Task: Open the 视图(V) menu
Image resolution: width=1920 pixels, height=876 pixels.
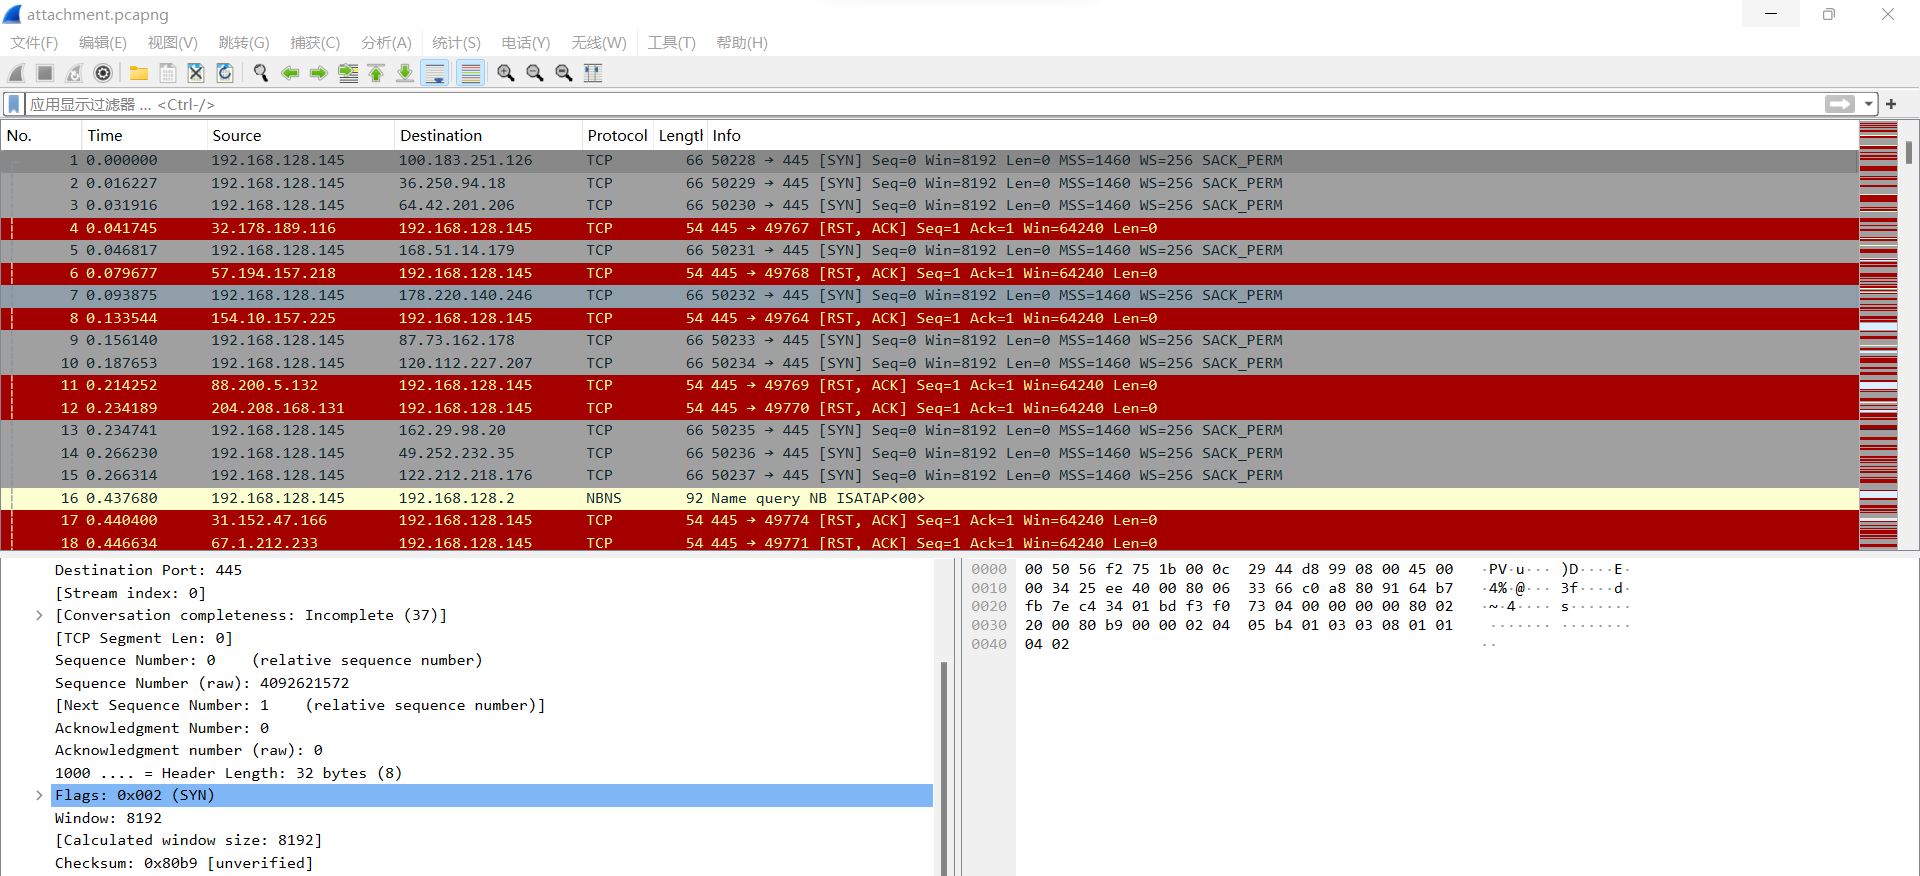Action: 173,43
